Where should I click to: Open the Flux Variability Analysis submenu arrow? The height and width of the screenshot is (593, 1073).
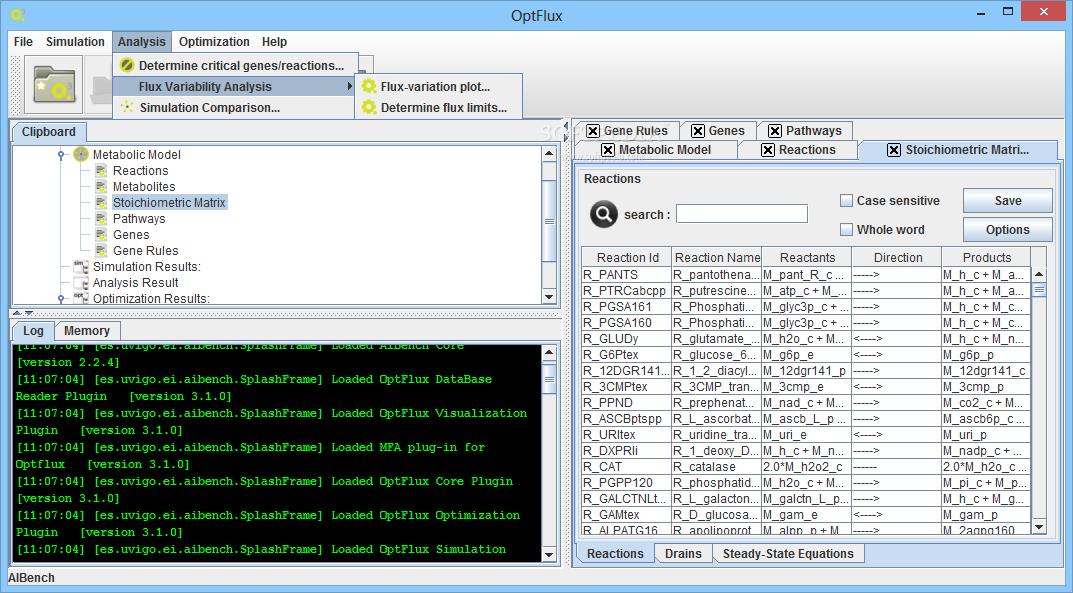coord(350,86)
